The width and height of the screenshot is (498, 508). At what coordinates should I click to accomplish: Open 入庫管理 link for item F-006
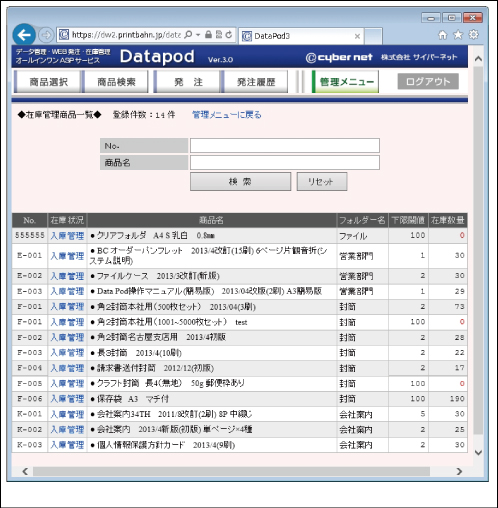pyautogui.click(x=67, y=399)
